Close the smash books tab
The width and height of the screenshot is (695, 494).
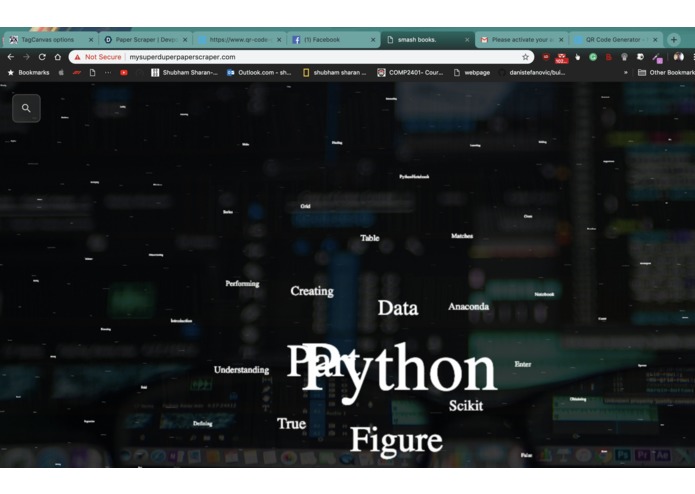click(x=467, y=39)
